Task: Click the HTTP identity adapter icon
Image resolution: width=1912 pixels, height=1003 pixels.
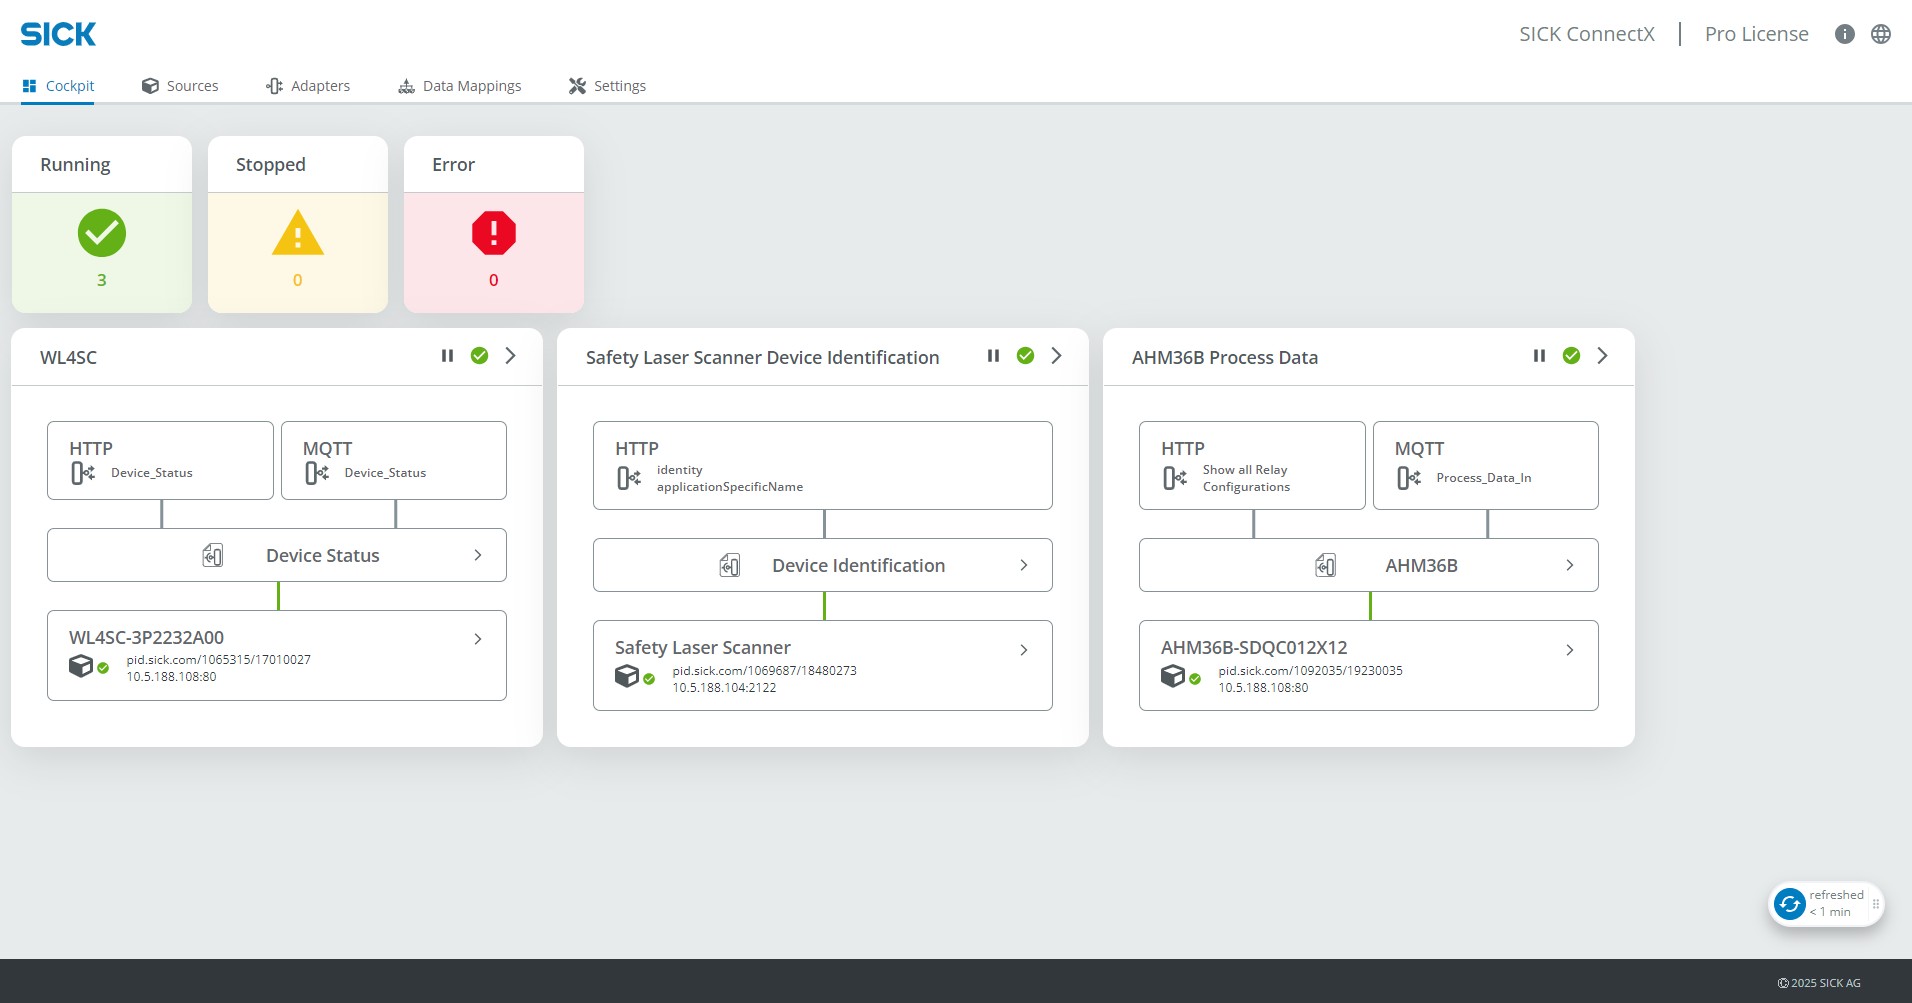Action: pyautogui.click(x=629, y=478)
